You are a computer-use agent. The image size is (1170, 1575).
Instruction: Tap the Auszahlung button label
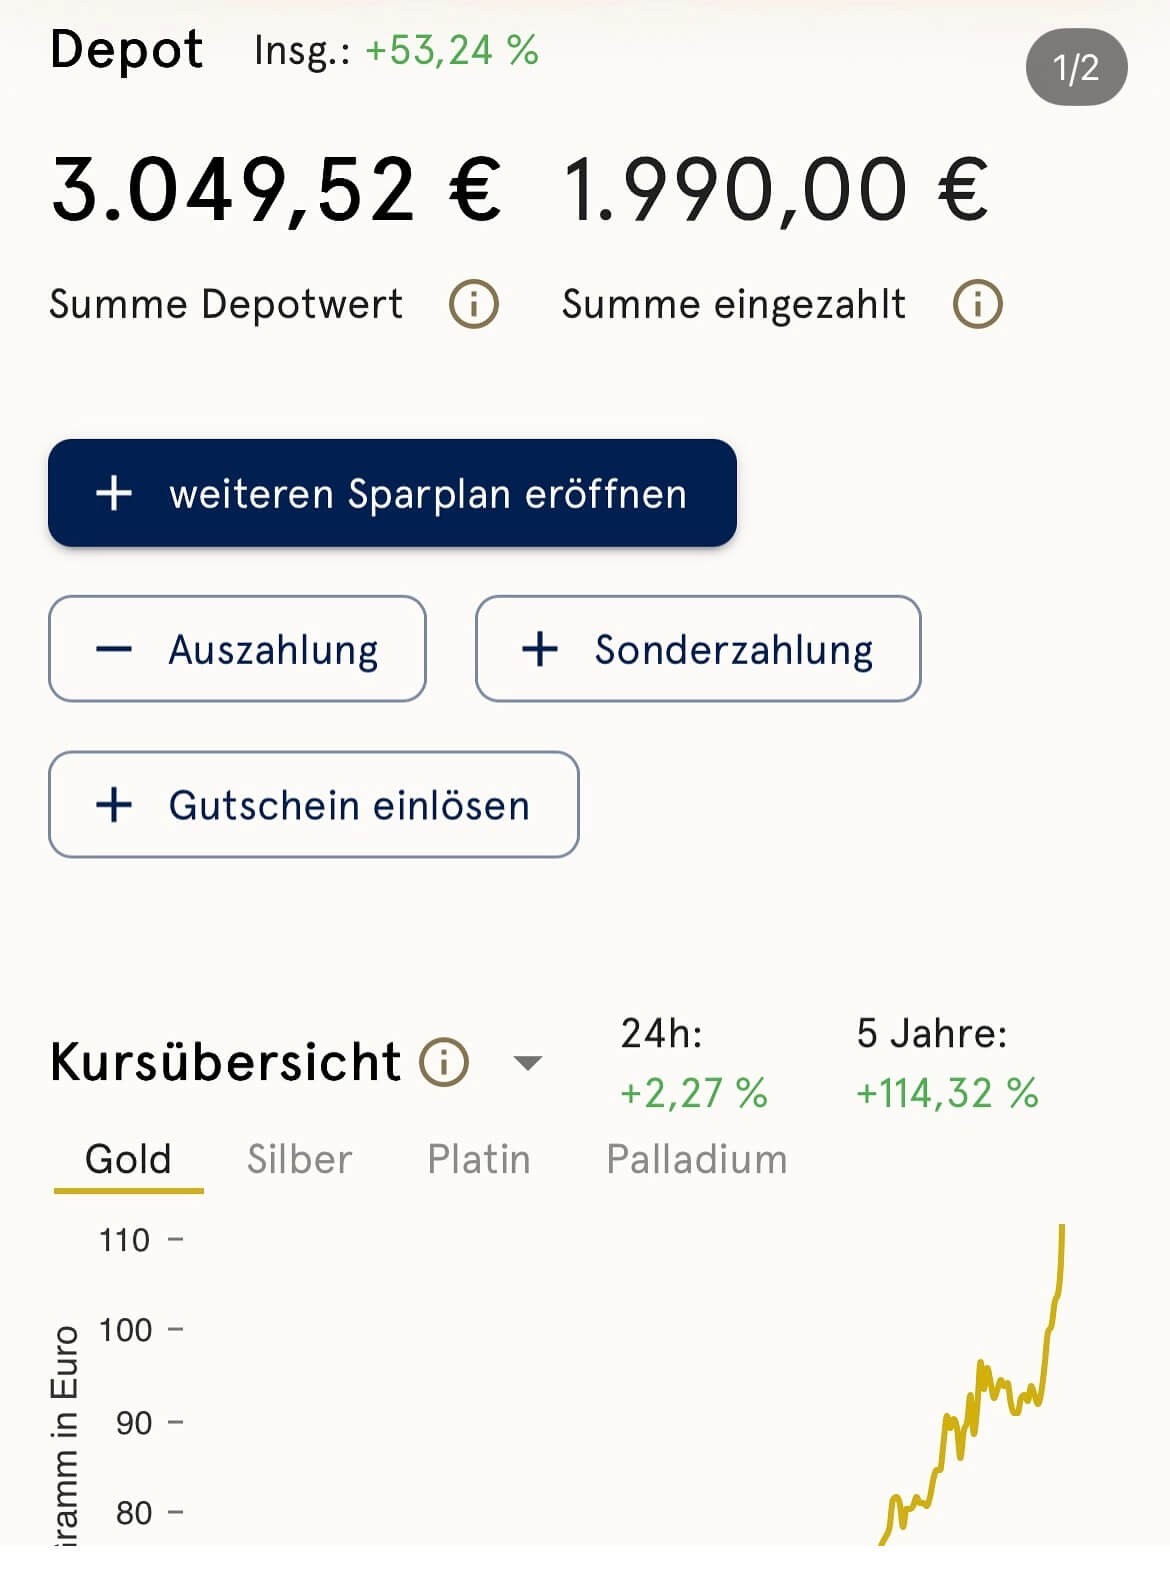273,650
